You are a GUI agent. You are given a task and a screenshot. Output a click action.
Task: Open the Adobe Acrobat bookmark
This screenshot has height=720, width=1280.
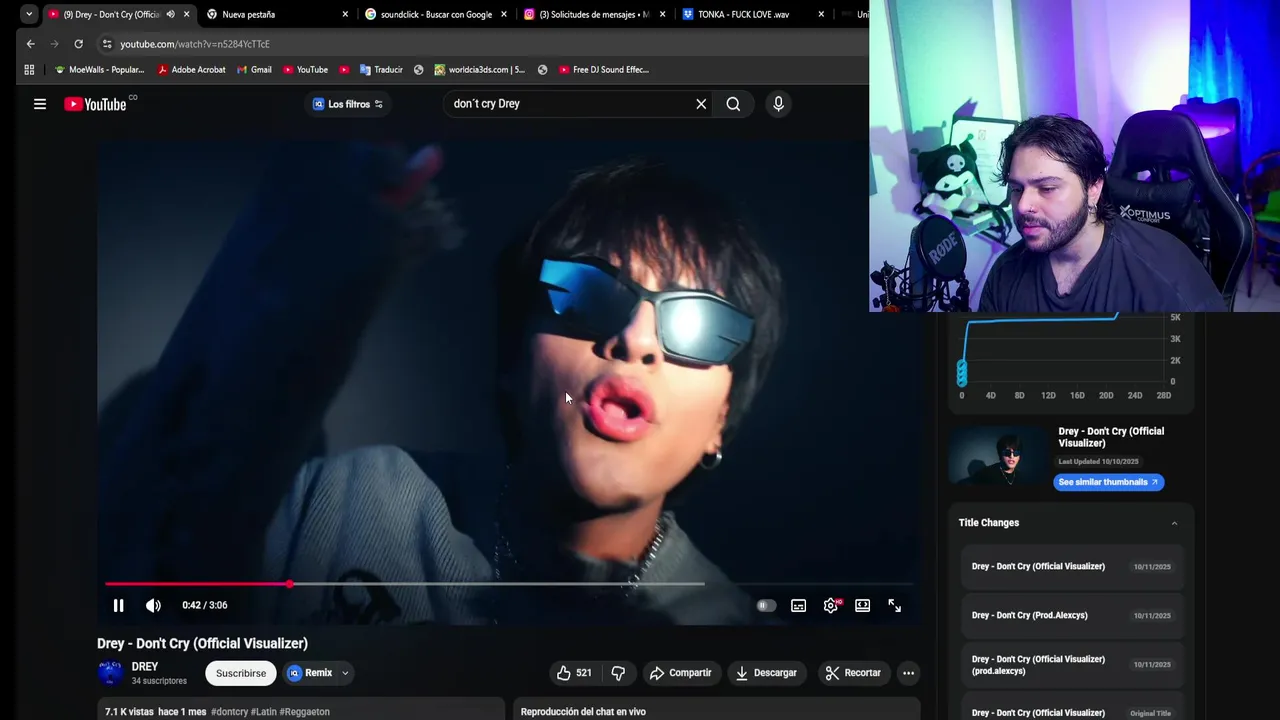tap(191, 70)
